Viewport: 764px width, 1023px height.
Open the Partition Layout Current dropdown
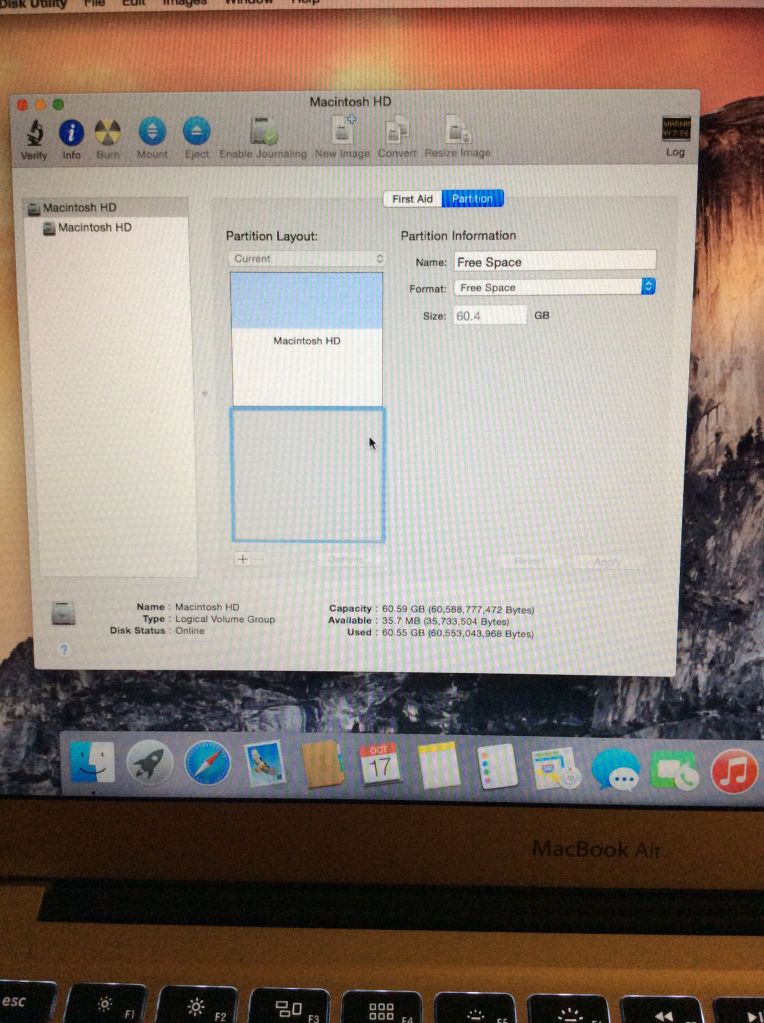tap(307, 259)
